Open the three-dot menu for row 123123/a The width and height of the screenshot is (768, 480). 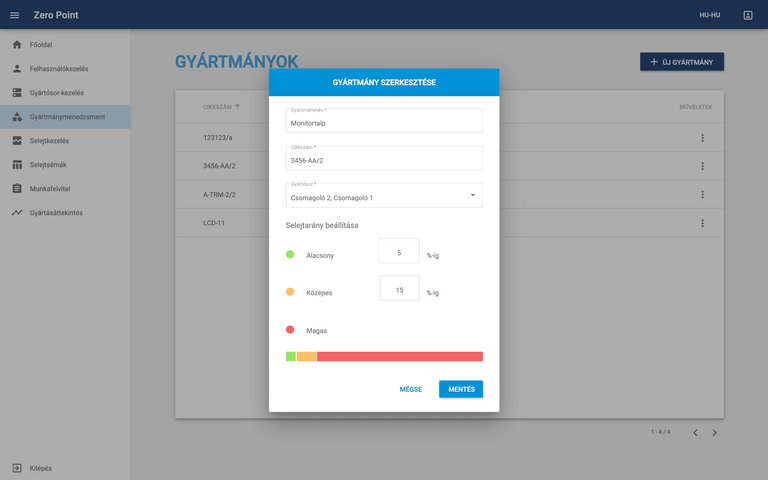pyautogui.click(x=702, y=138)
